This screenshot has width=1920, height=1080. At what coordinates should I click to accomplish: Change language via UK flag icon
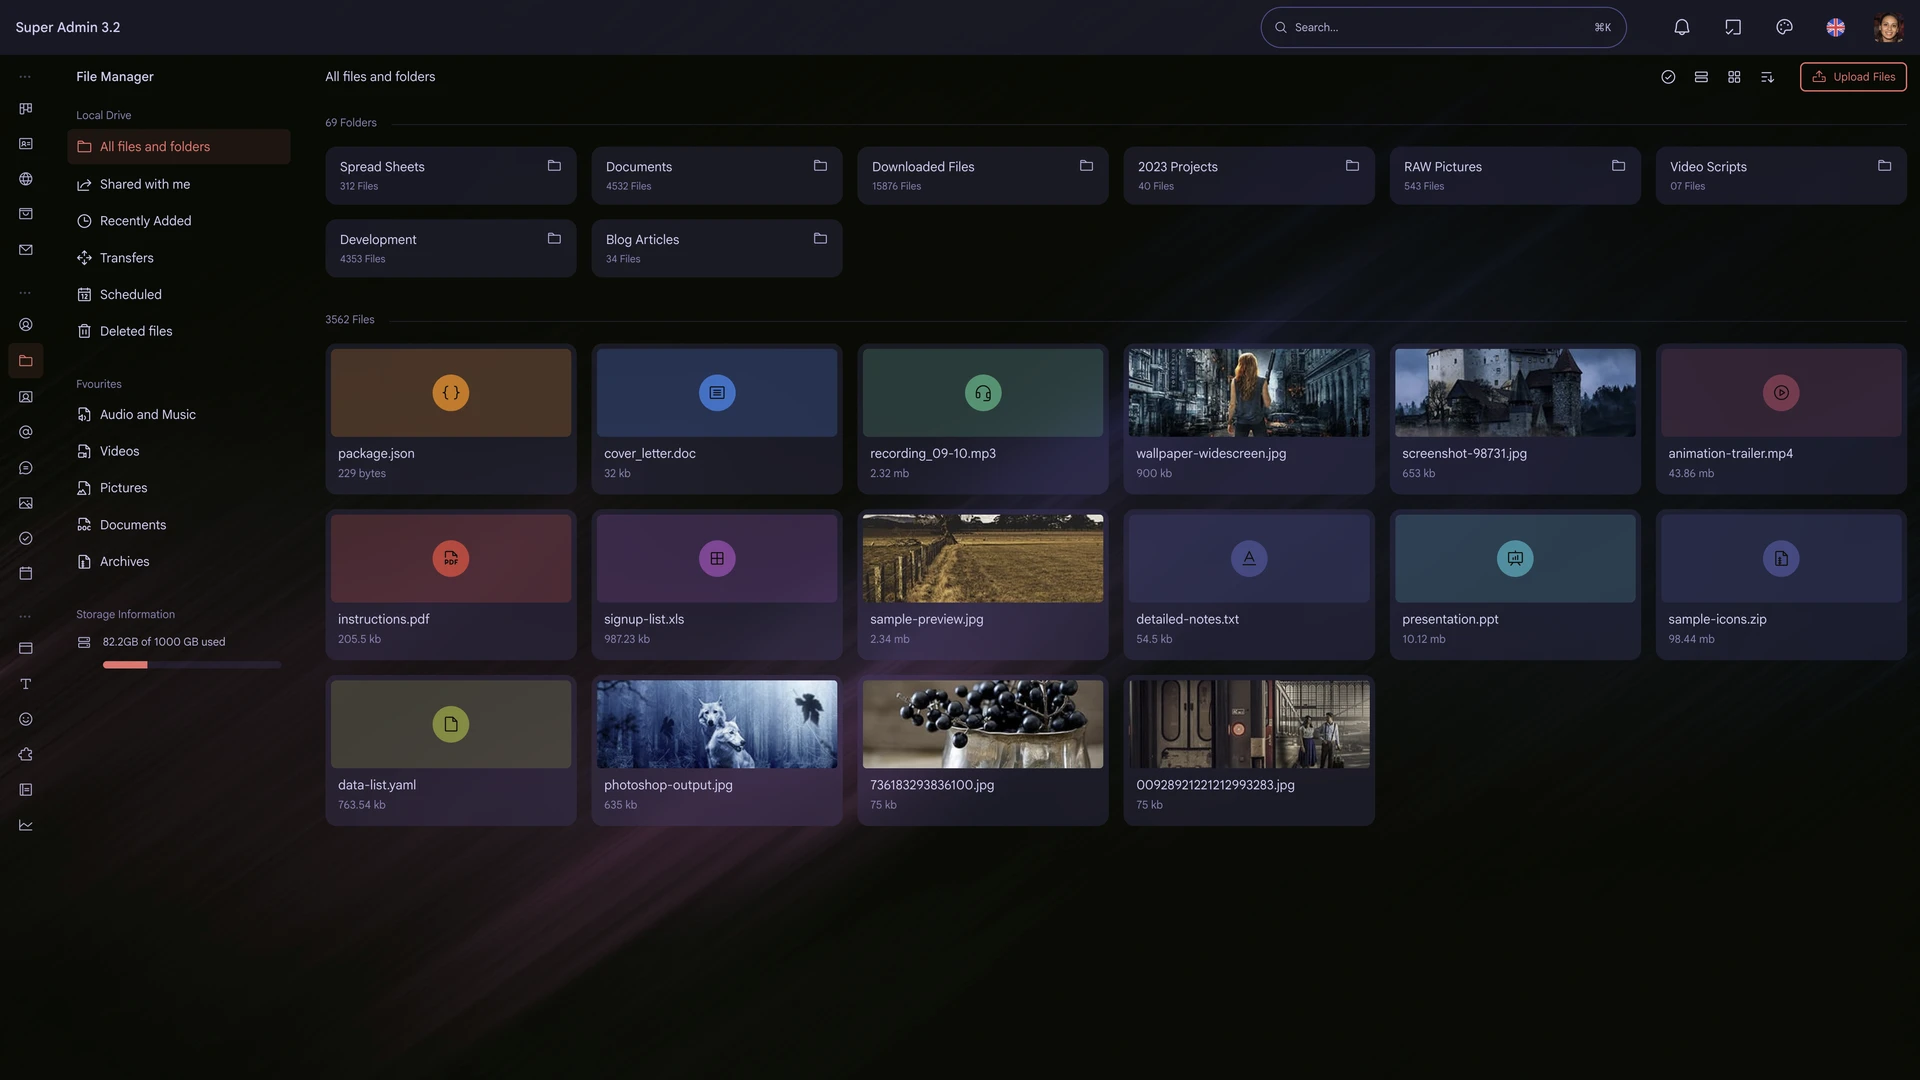tap(1835, 27)
